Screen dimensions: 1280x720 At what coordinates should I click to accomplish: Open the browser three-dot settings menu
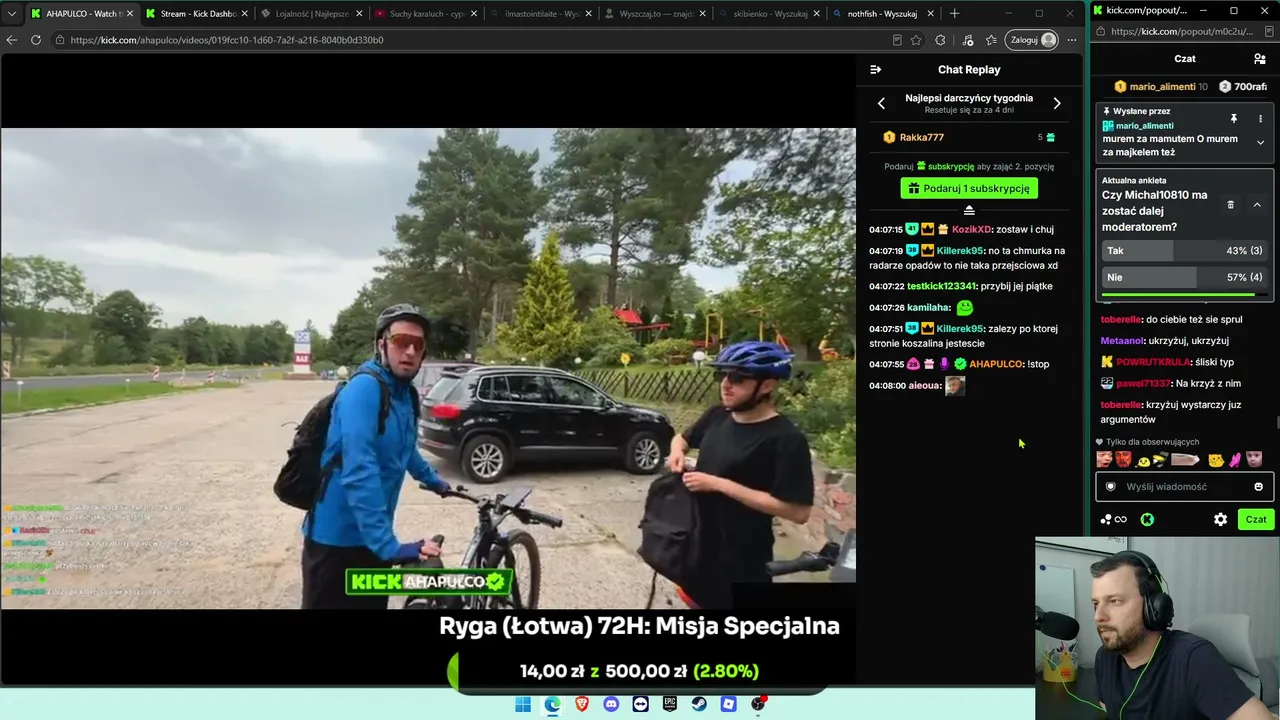pyautogui.click(x=1072, y=40)
